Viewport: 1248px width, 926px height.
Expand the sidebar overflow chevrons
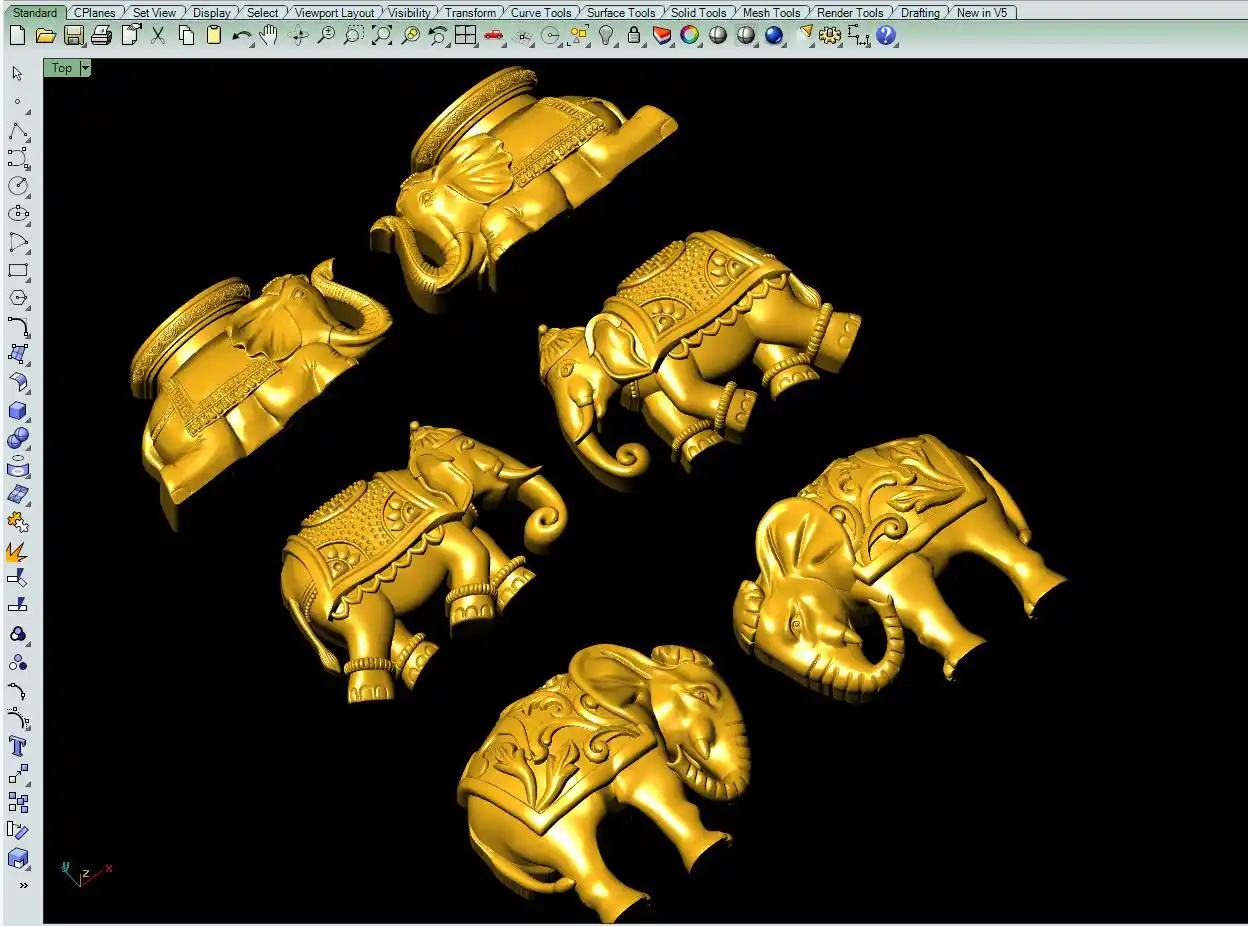tap(23, 886)
